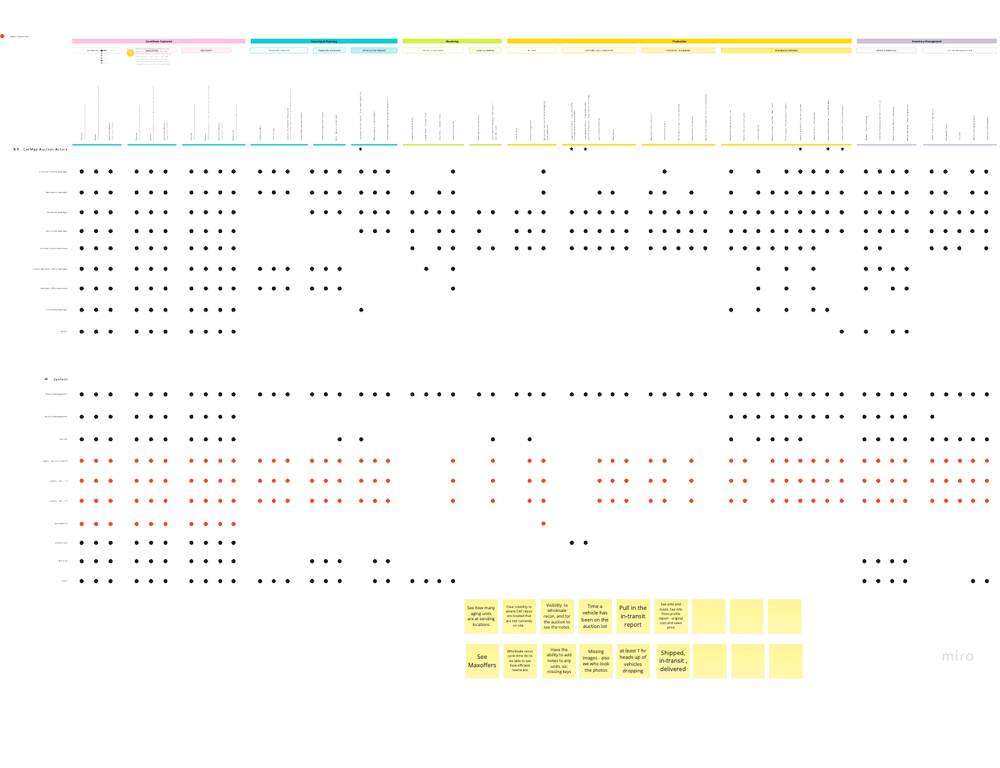Screen dimensions: 1000x768
Task: Select the 'at least 1 hr heads up' sticky
Action: click(633, 661)
